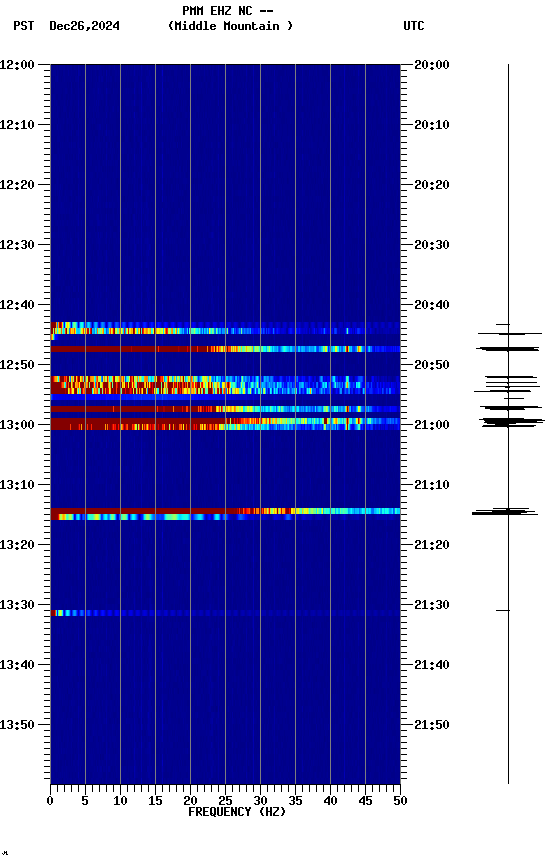Click the 12:00 PST time label
This screenshot has width=552, height=864.
17,65
